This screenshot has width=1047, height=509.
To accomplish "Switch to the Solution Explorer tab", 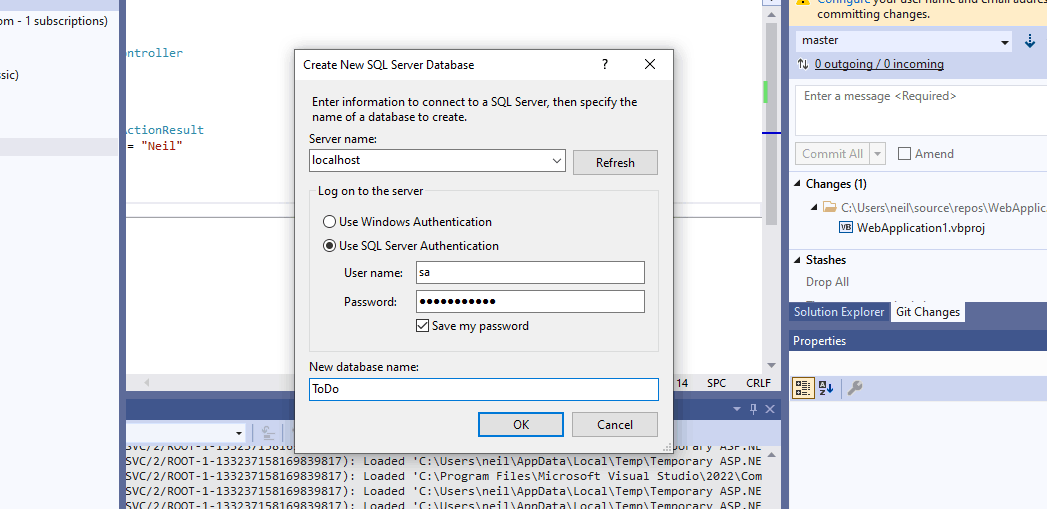I will pos(838,312).
